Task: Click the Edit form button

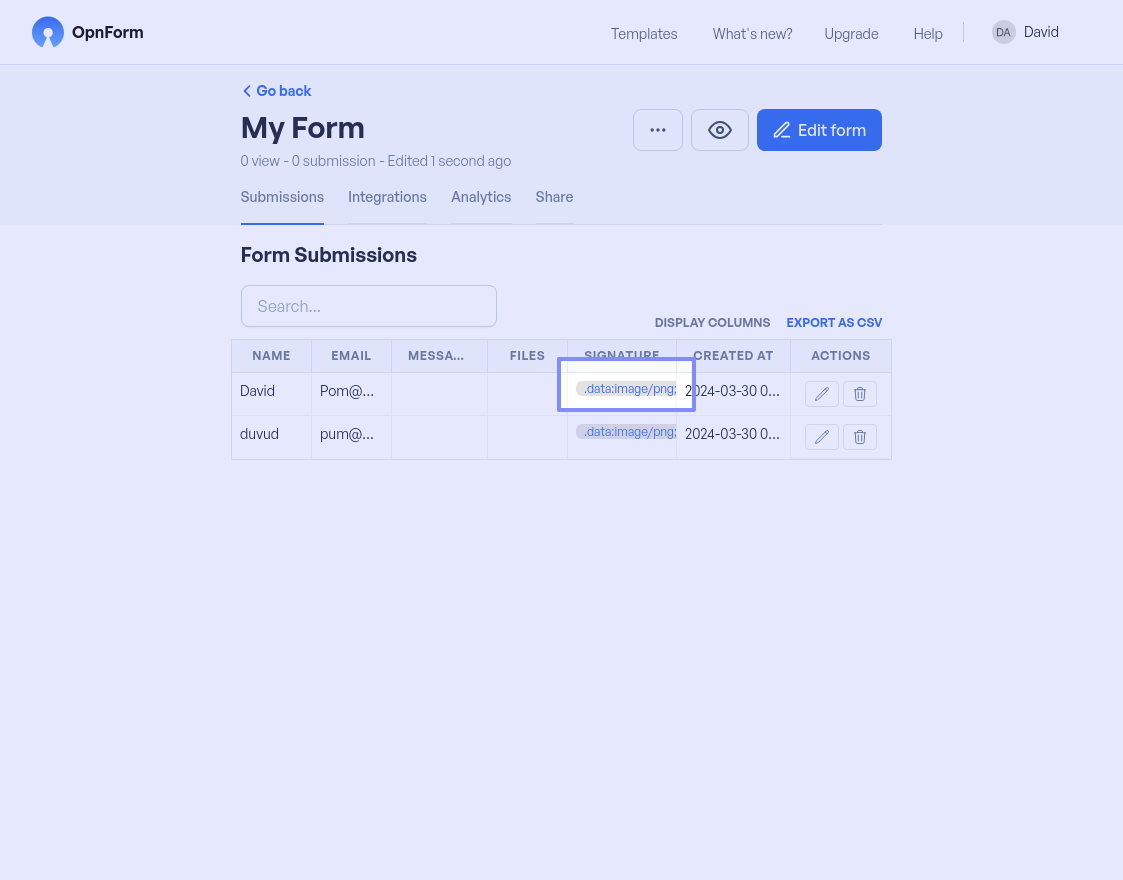Action: [x=819, y=130]
